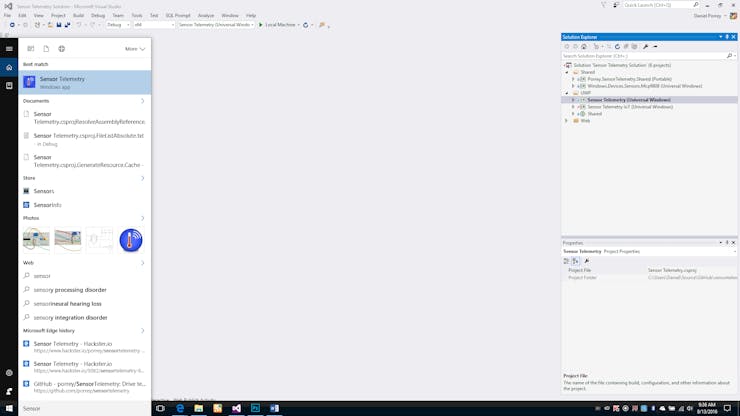Click Save All toolbar icon
Viewport: 740px width, 416px height.
(x=67, y=25)
